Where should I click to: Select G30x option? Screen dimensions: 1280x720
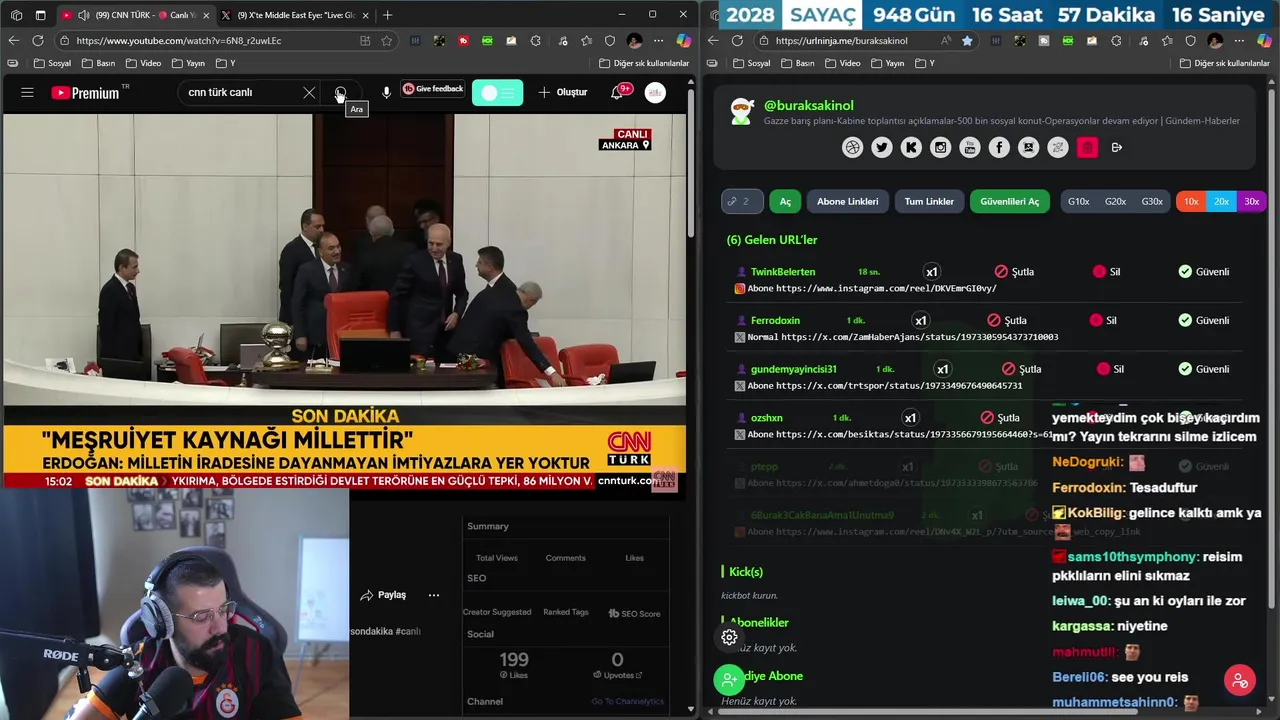tap(1152, 201)
